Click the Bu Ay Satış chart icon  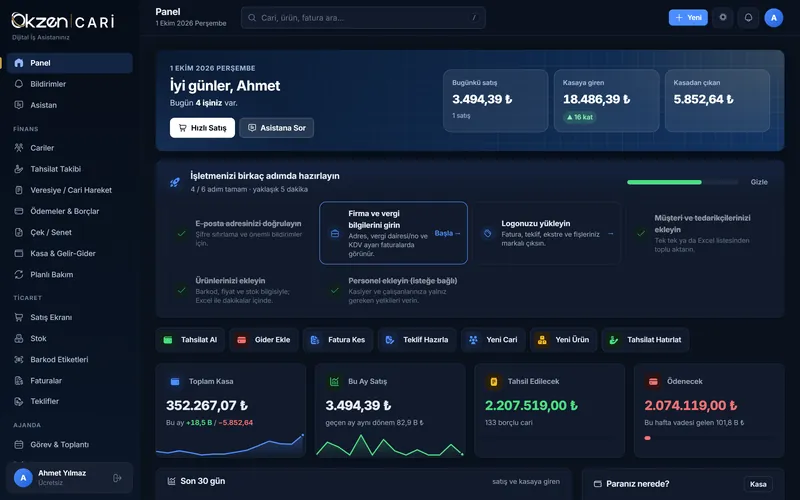point(334,381)
